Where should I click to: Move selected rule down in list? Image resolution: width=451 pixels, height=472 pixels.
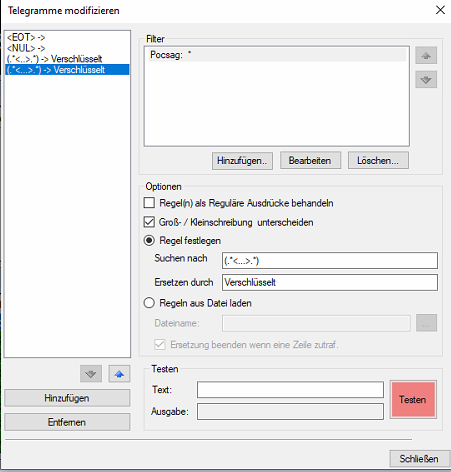coord(91,374)
